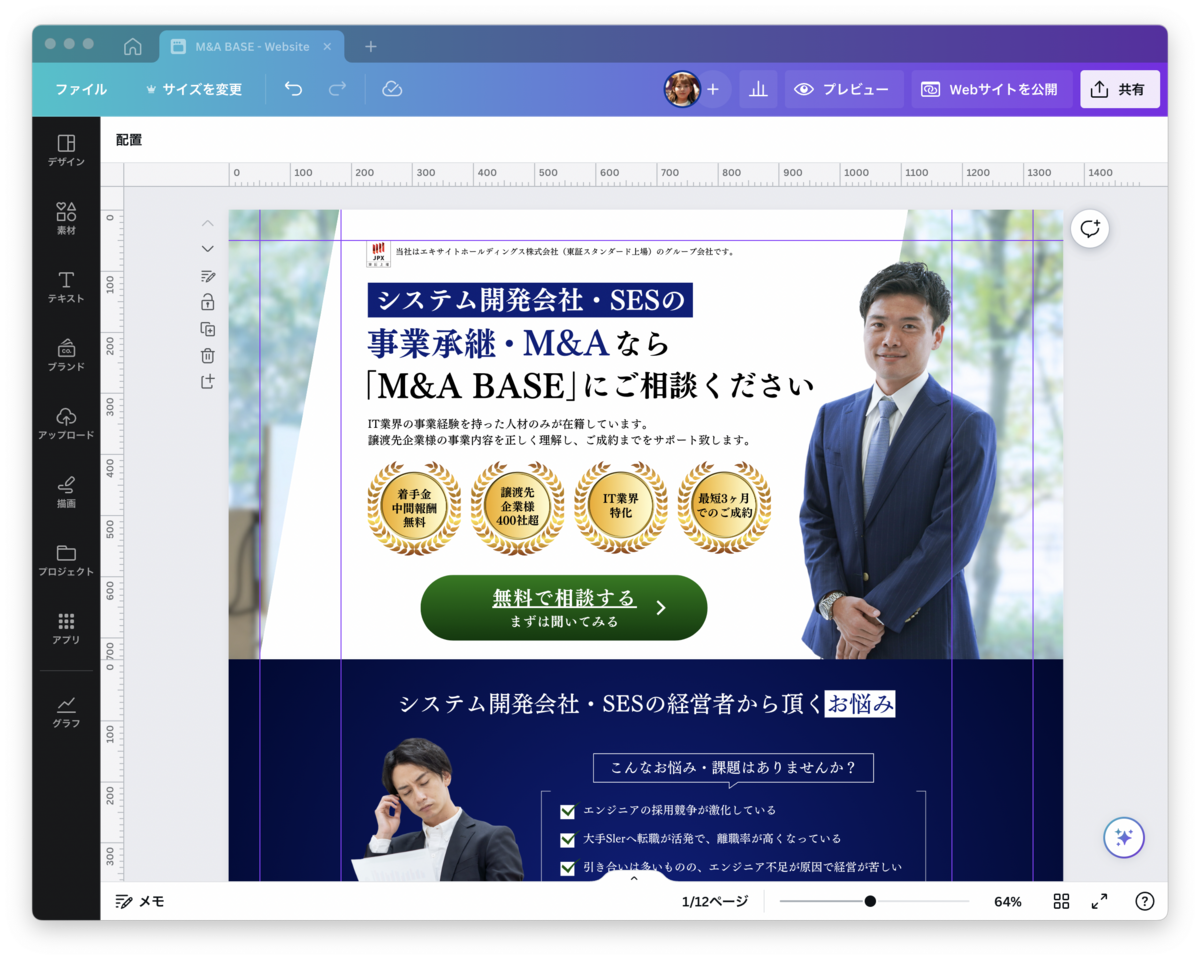Select the IT業界特化 gold medal badge

pos(620,508)
